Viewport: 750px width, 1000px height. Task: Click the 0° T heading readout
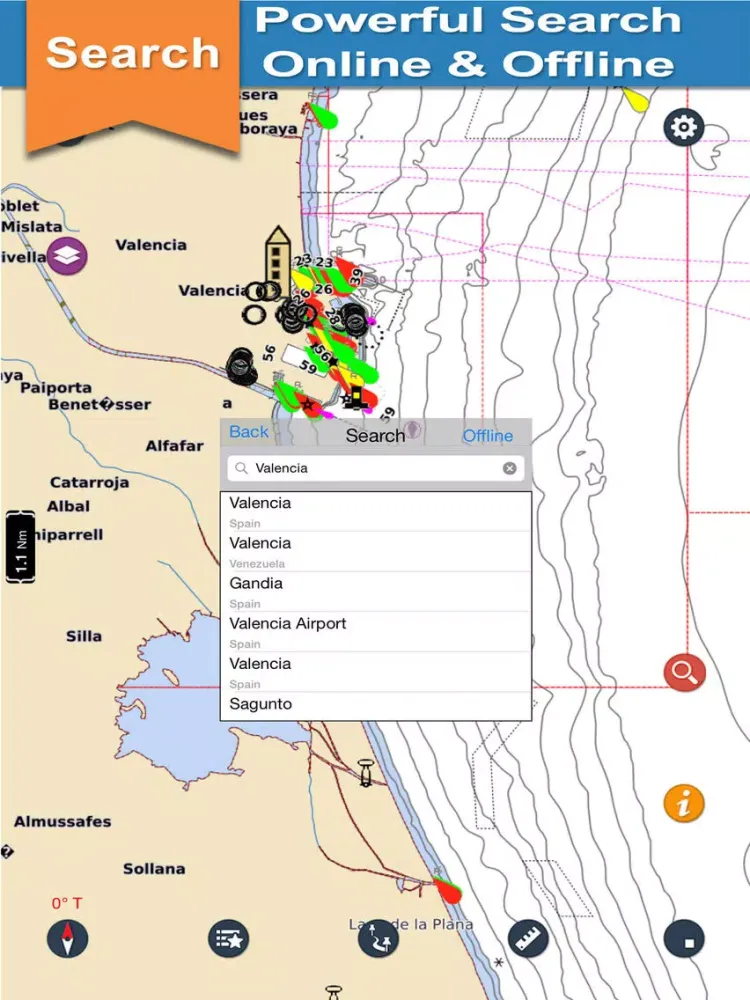coord(67,903)
